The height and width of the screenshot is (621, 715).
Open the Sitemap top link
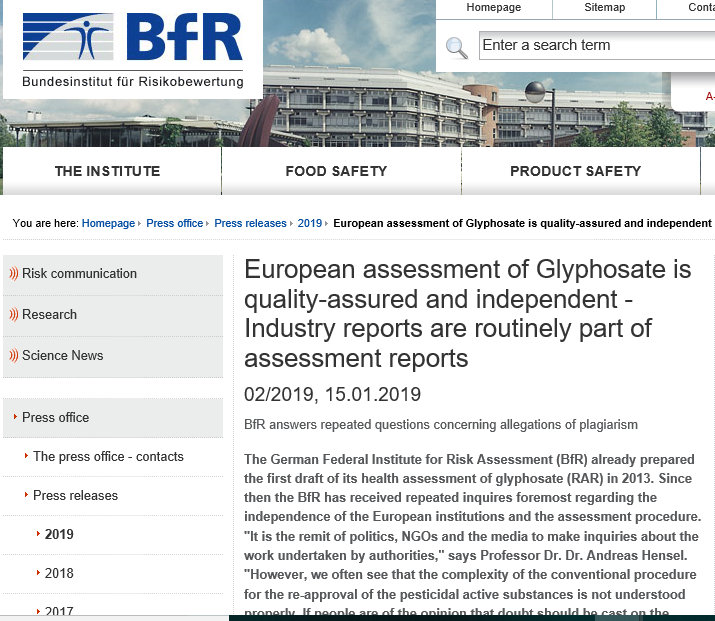604,8
